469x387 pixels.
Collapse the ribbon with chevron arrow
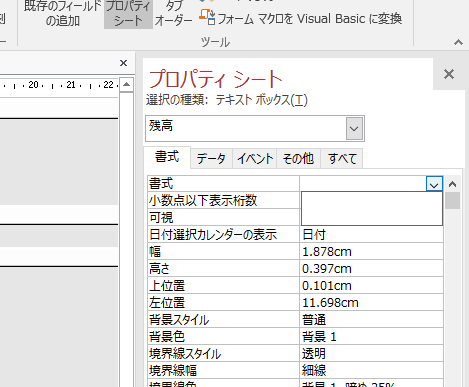tap(458, 42)
